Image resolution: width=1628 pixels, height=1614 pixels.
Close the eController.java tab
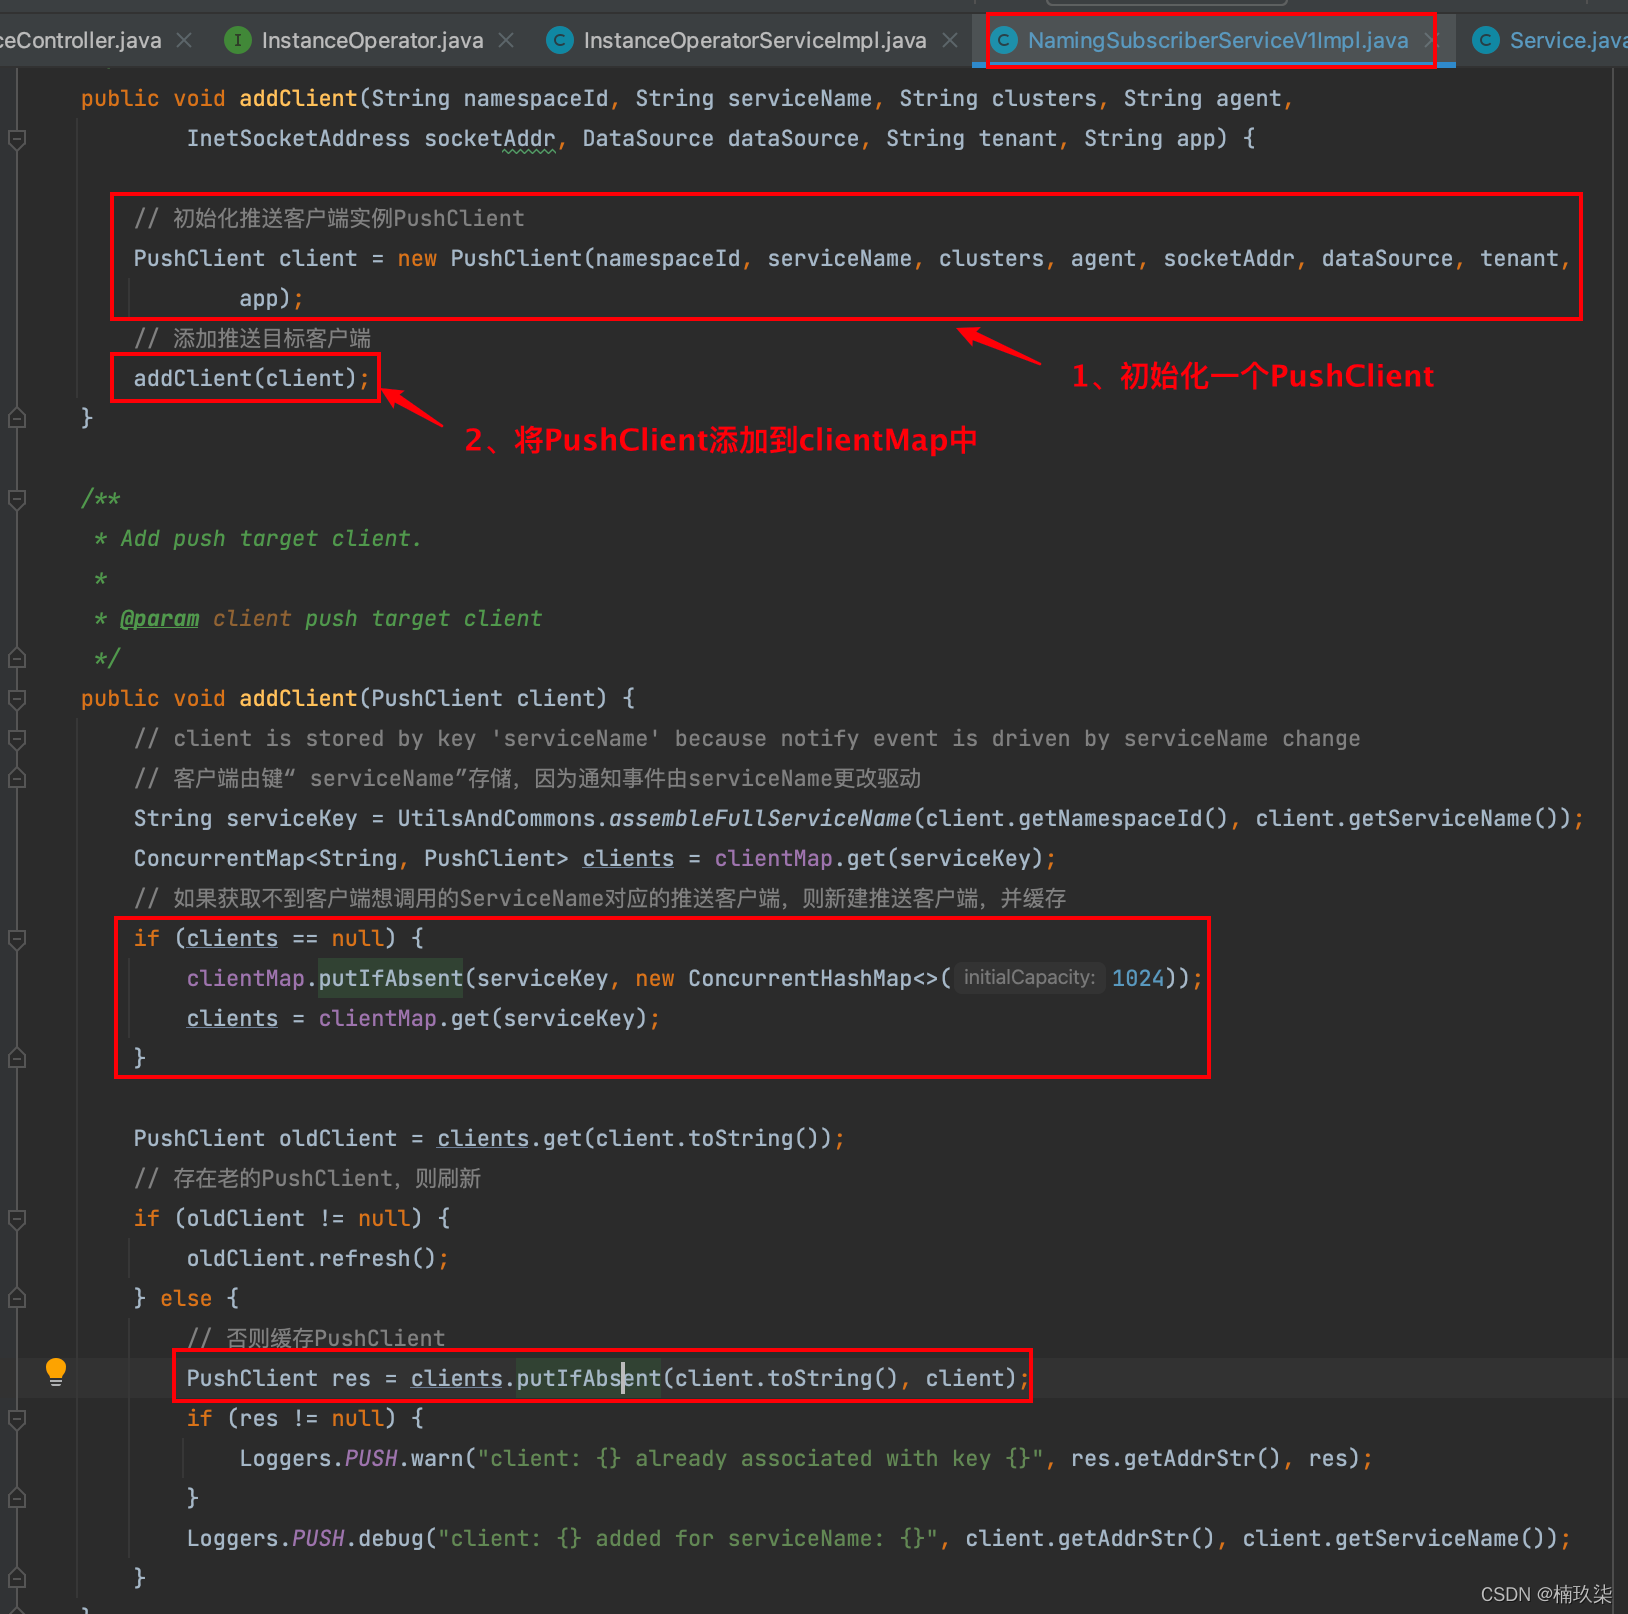[x=184, y=40]
